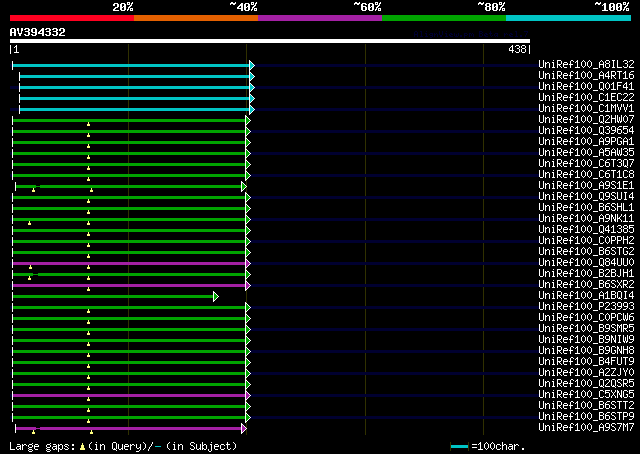Image resolution: width=640 pixels, height=454 pixels.
Task: Click the purple arrowhead on the B6SXR2 row
Action: click(x=248, y=285)
